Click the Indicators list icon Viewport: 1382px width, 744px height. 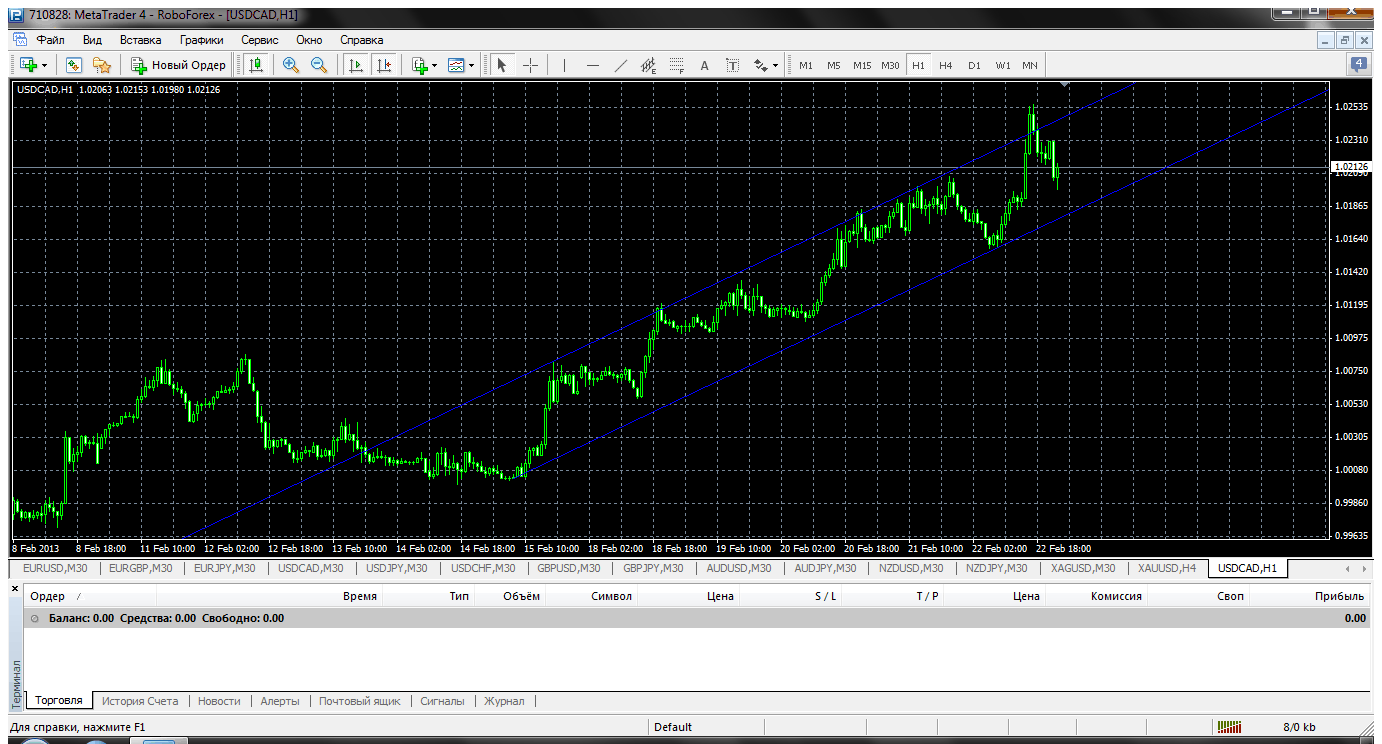[x=420, y=65]
